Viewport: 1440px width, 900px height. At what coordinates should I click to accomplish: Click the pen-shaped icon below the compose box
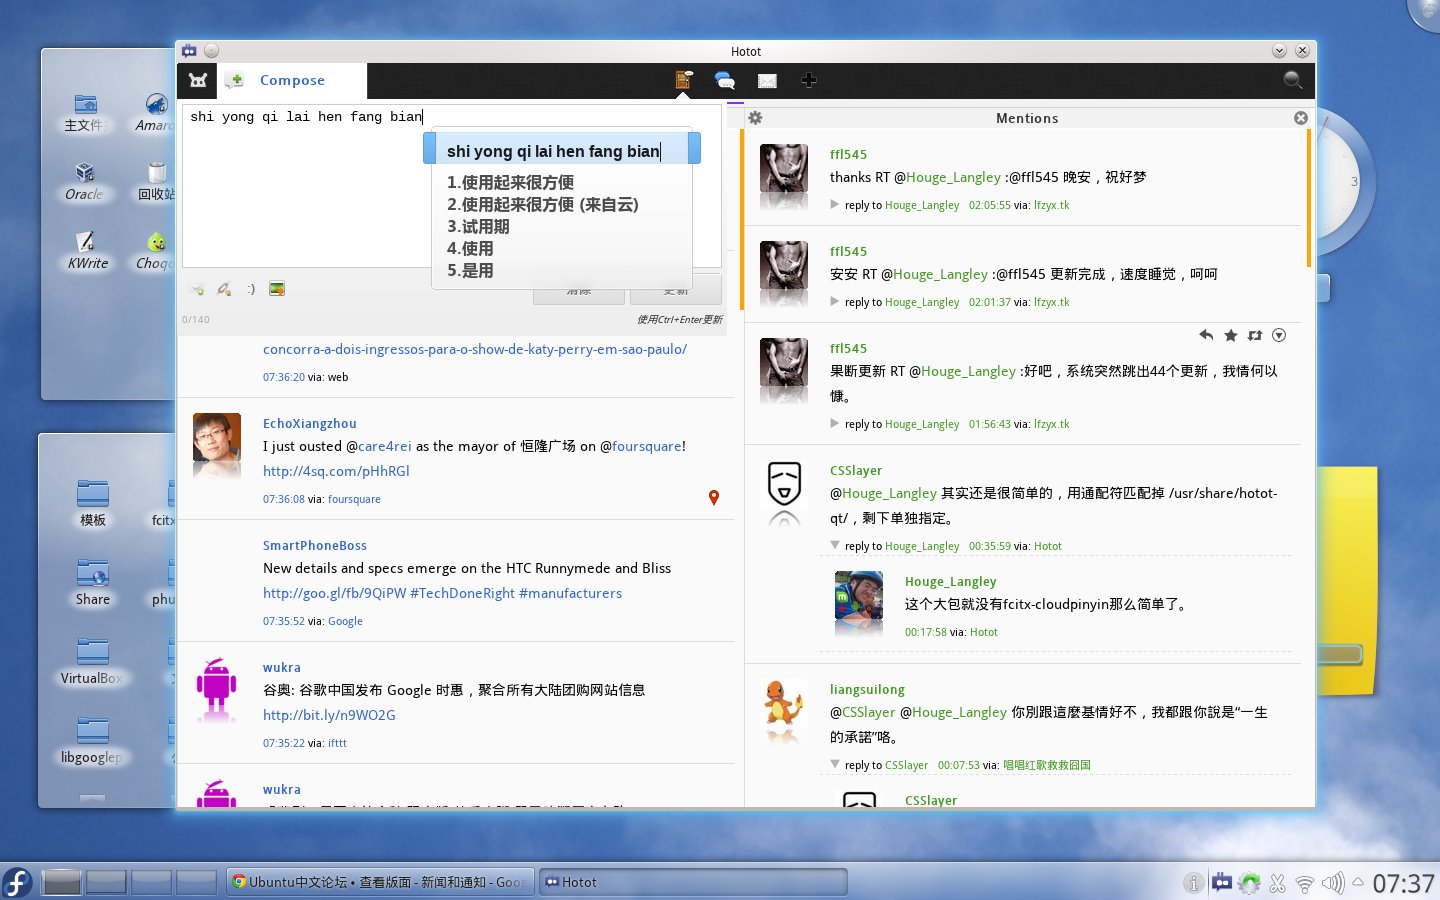(224, 289)
